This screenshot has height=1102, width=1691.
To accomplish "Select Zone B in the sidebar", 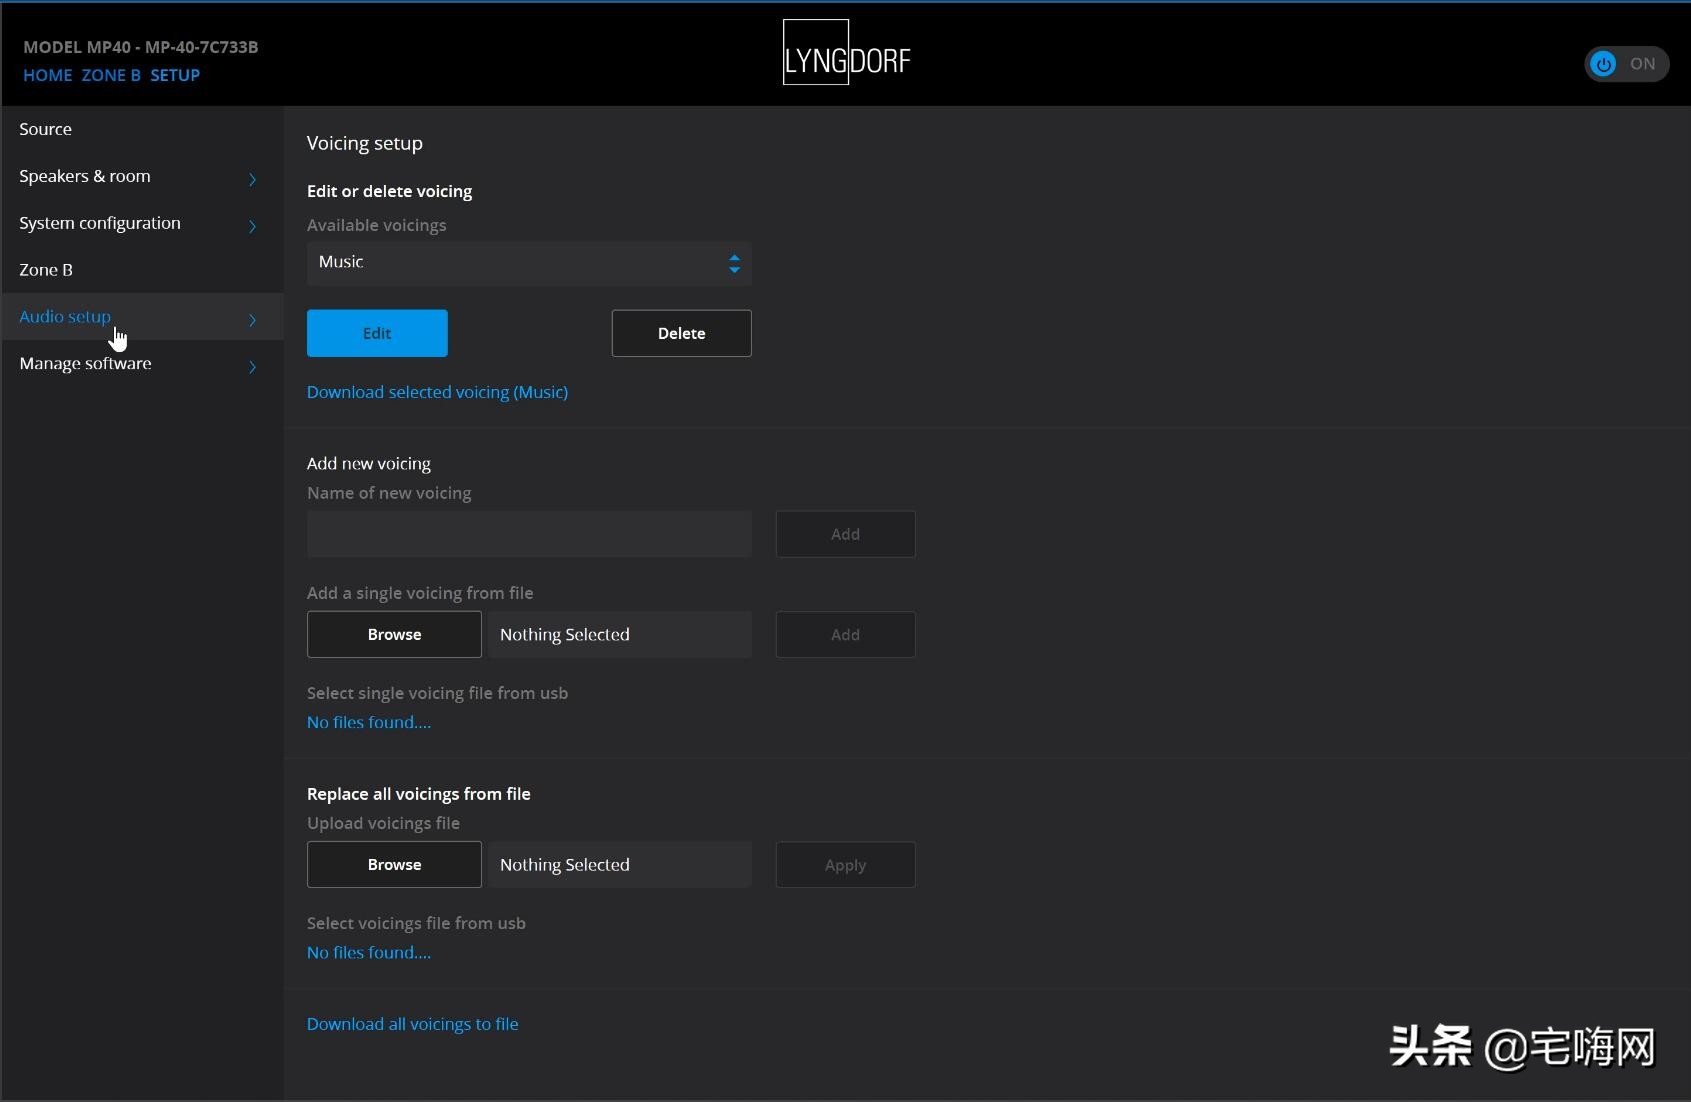I will [x=46, y=270].
